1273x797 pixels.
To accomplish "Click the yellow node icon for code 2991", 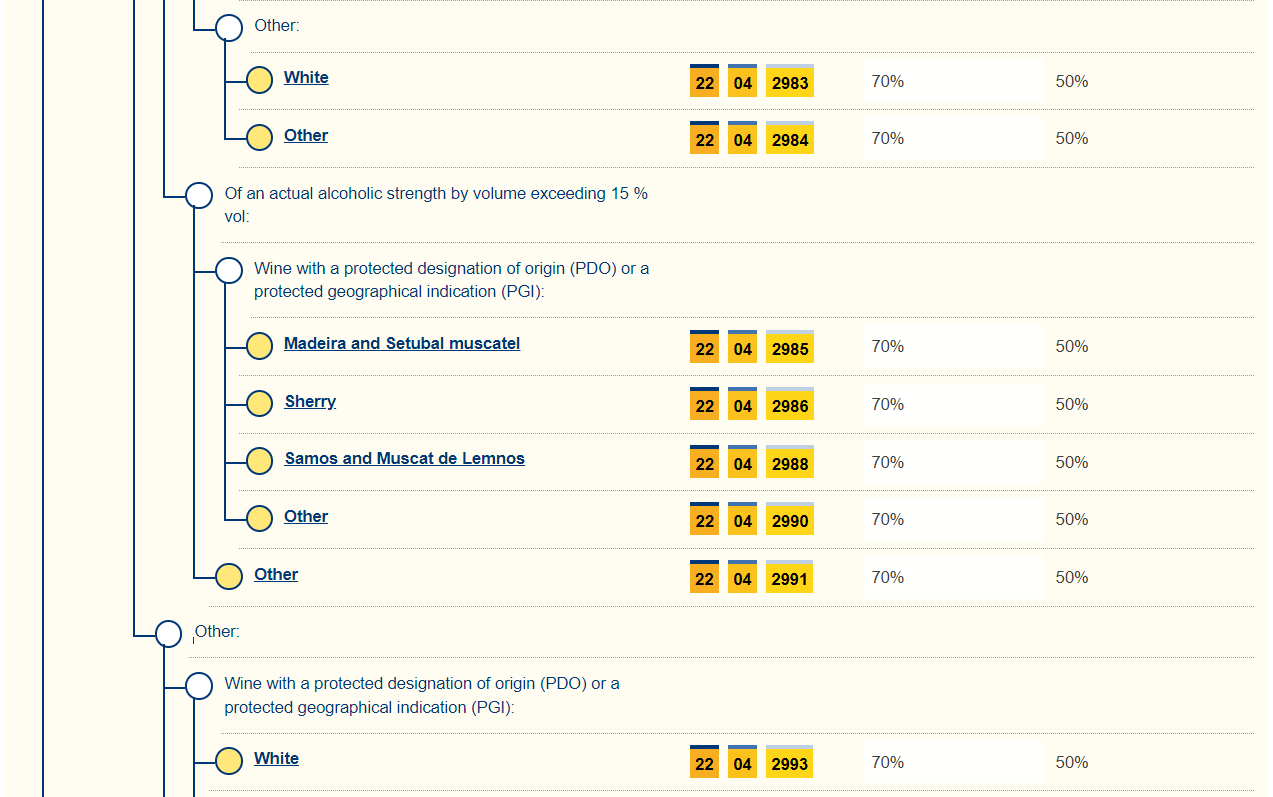I will [229, 576].
